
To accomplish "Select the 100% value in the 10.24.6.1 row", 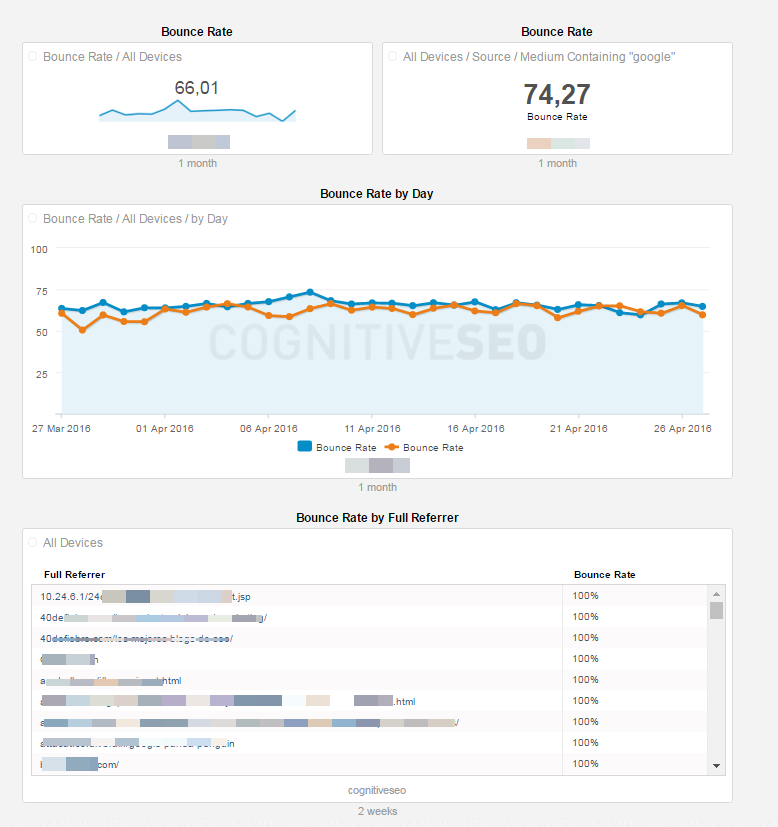I will coord(585,595).
